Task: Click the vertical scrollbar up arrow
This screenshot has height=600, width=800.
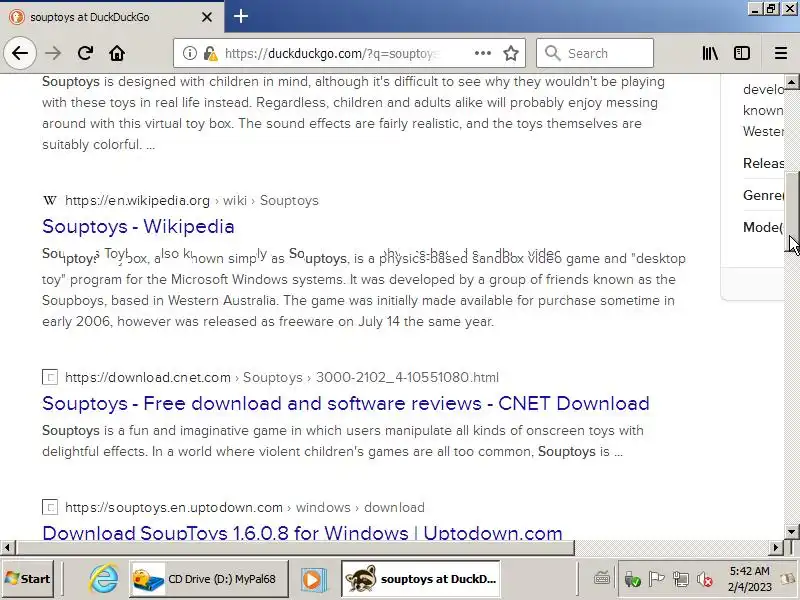Action: tap(791, 82)
